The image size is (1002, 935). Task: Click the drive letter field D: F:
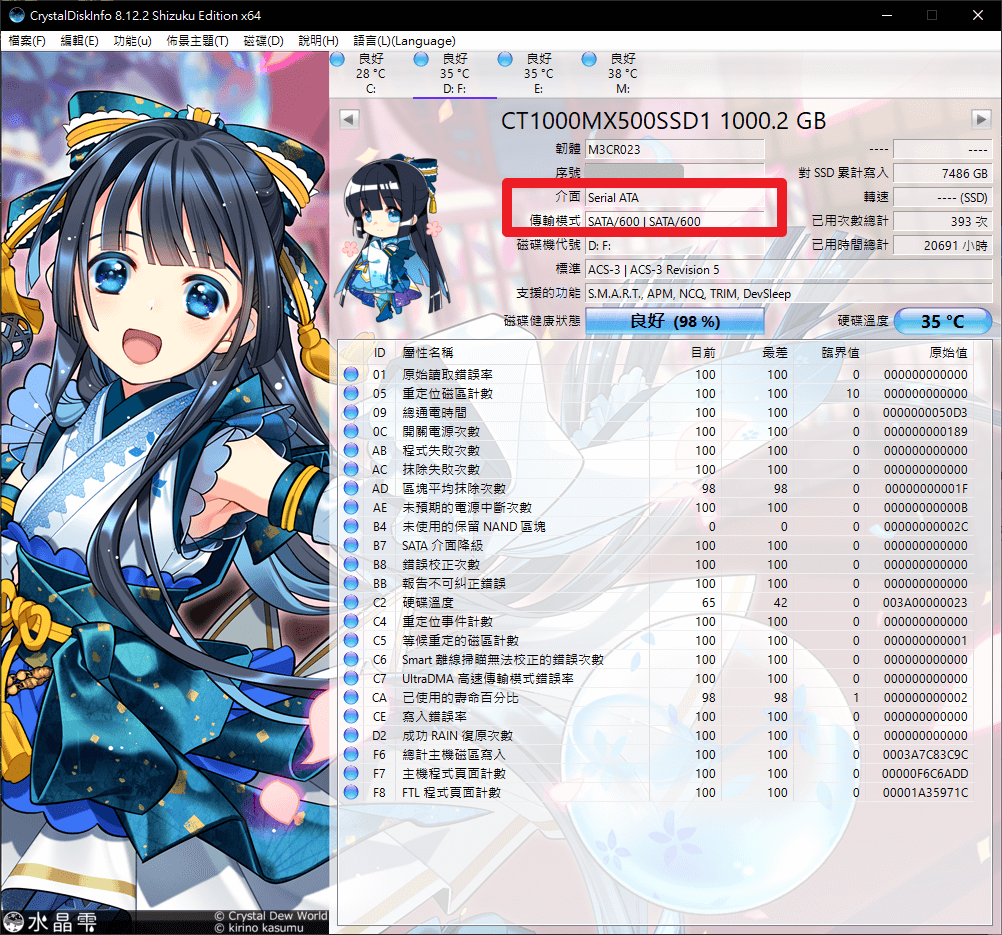pyautogui.click(x=675, y=245)
